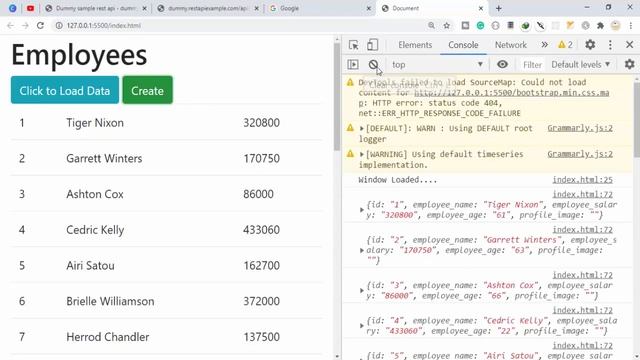The image size is (640, 360).
Task: Open the Chrome profile avatar
Action: [x=616, y=25]
